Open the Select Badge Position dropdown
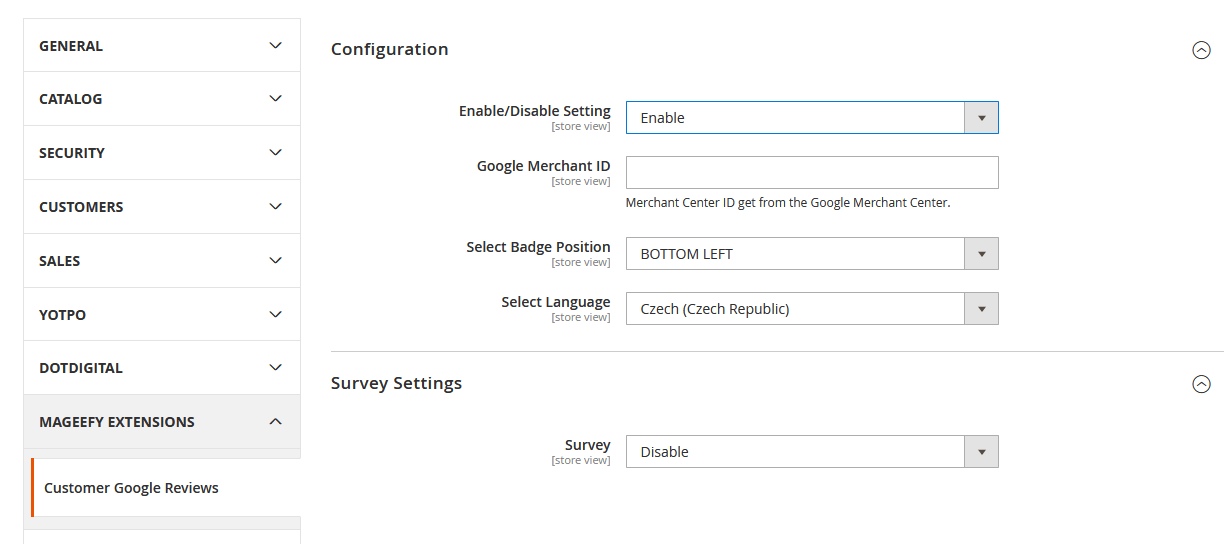1225x544 pixels. click(811, 254)
